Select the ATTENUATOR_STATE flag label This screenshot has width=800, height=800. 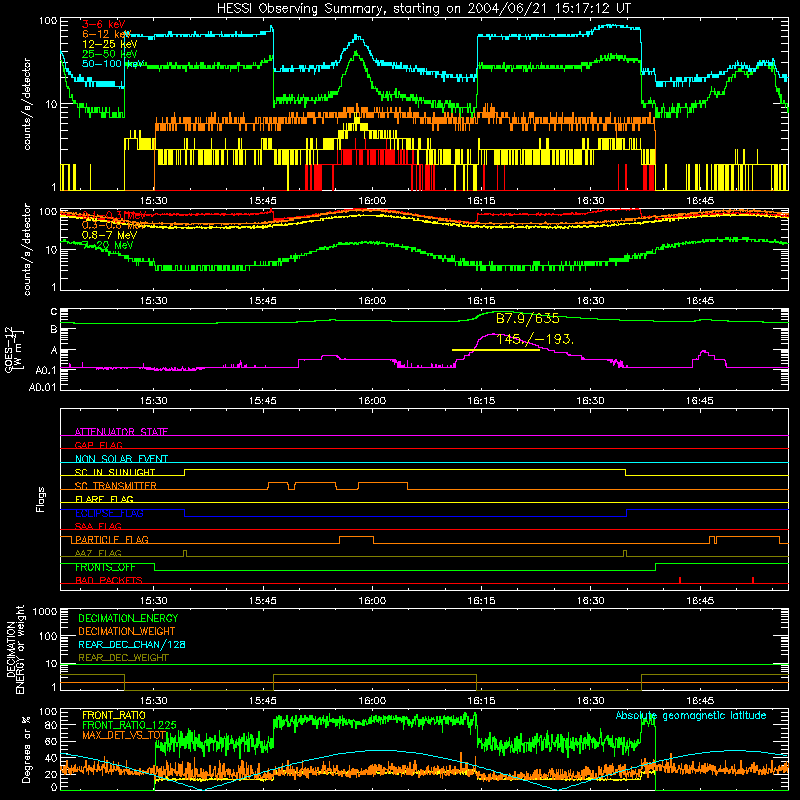(x=121, y=432)
